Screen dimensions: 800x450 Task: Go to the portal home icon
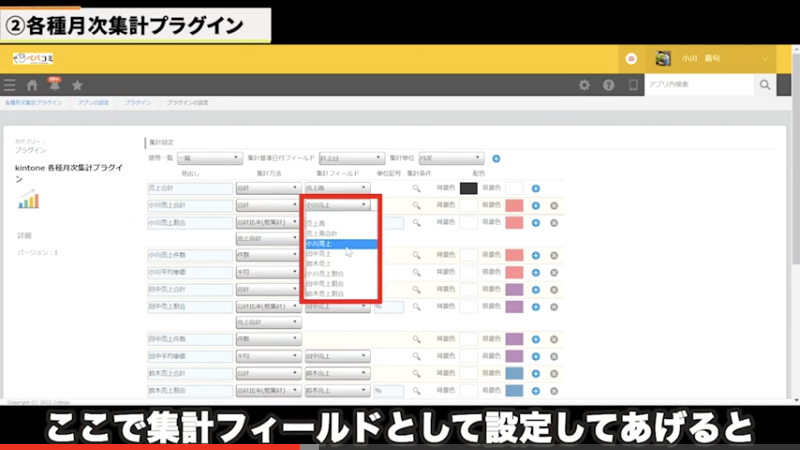tap(32, 85)
